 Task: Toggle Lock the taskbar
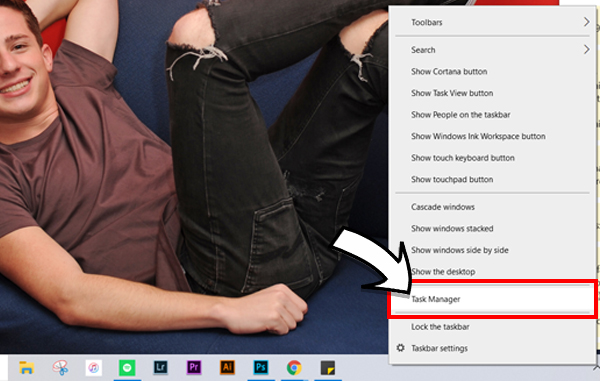point(492,327)
